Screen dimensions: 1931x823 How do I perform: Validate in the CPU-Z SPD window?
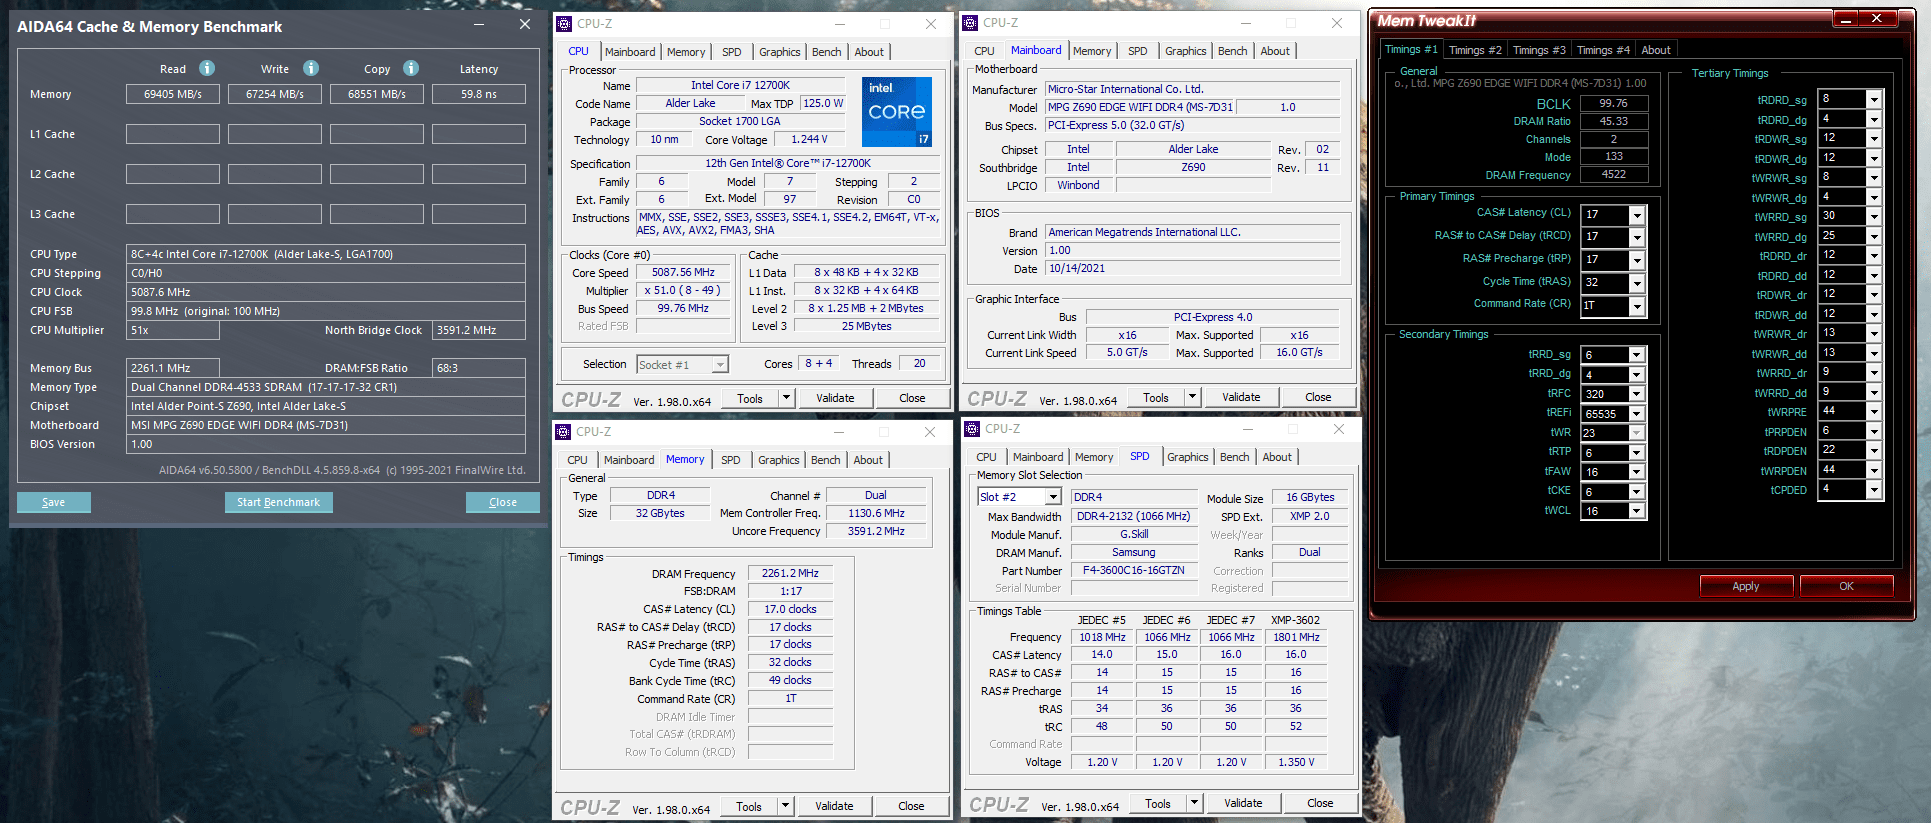tap(1243, 803)
